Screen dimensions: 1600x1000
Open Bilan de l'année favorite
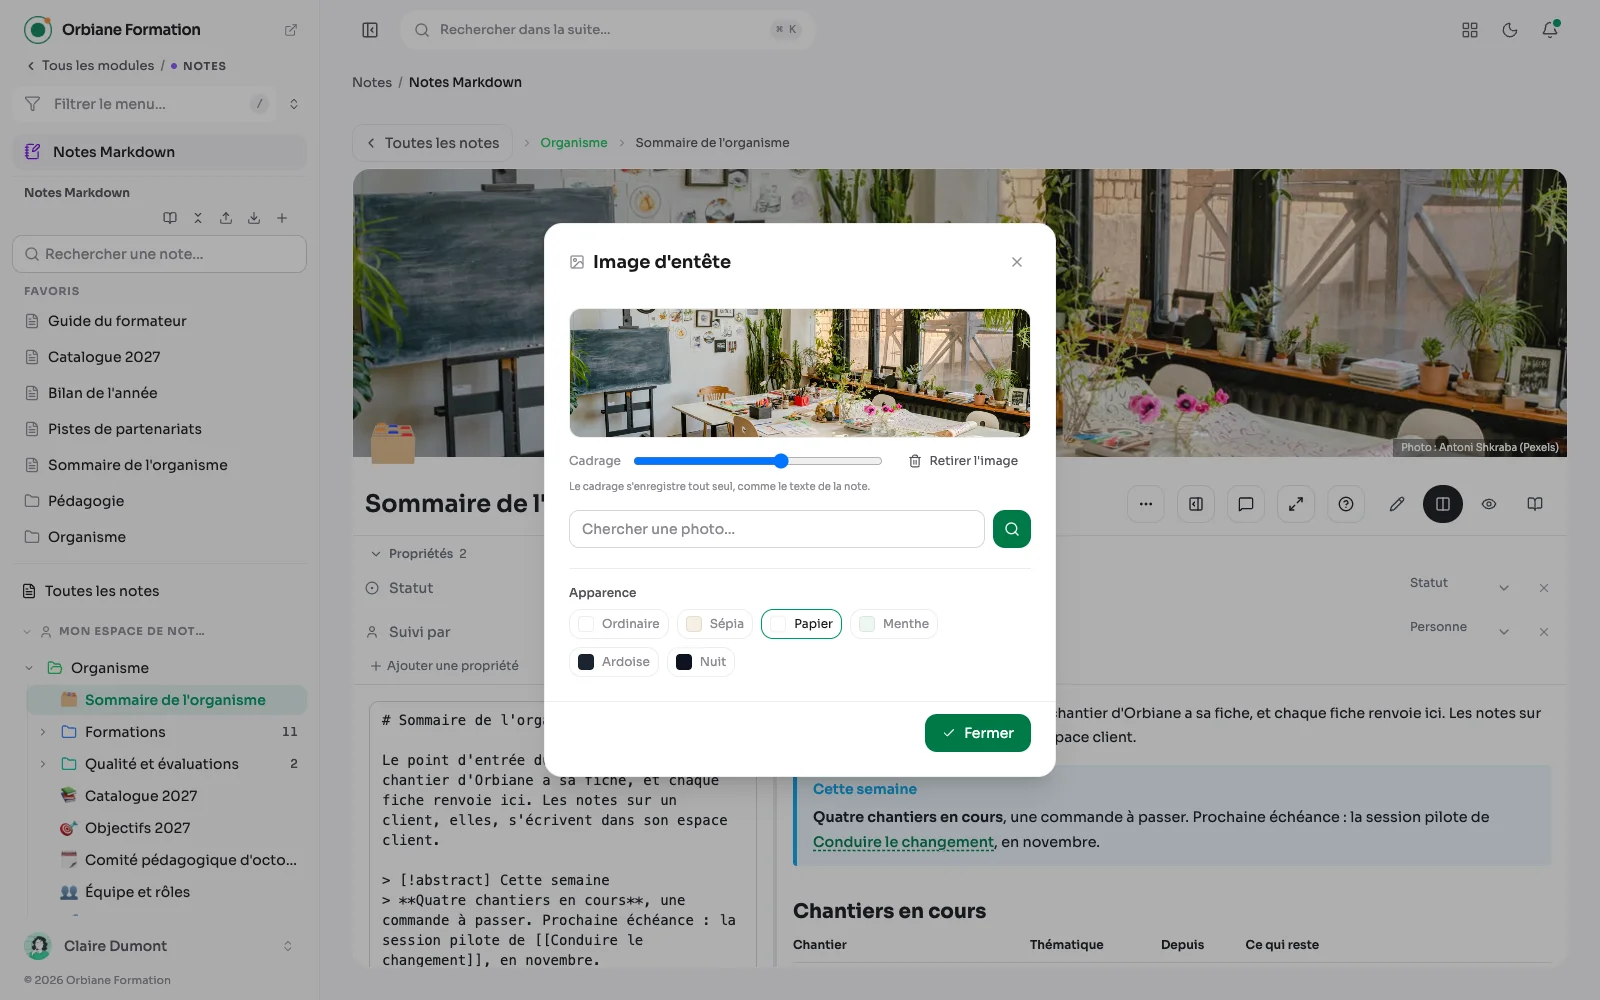tap(160, 393)
